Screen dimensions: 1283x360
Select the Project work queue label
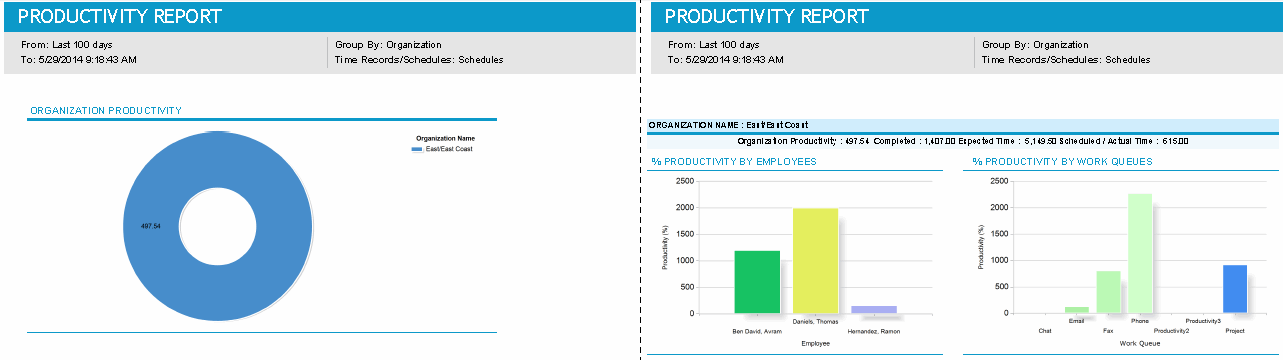coord(1235,330)
